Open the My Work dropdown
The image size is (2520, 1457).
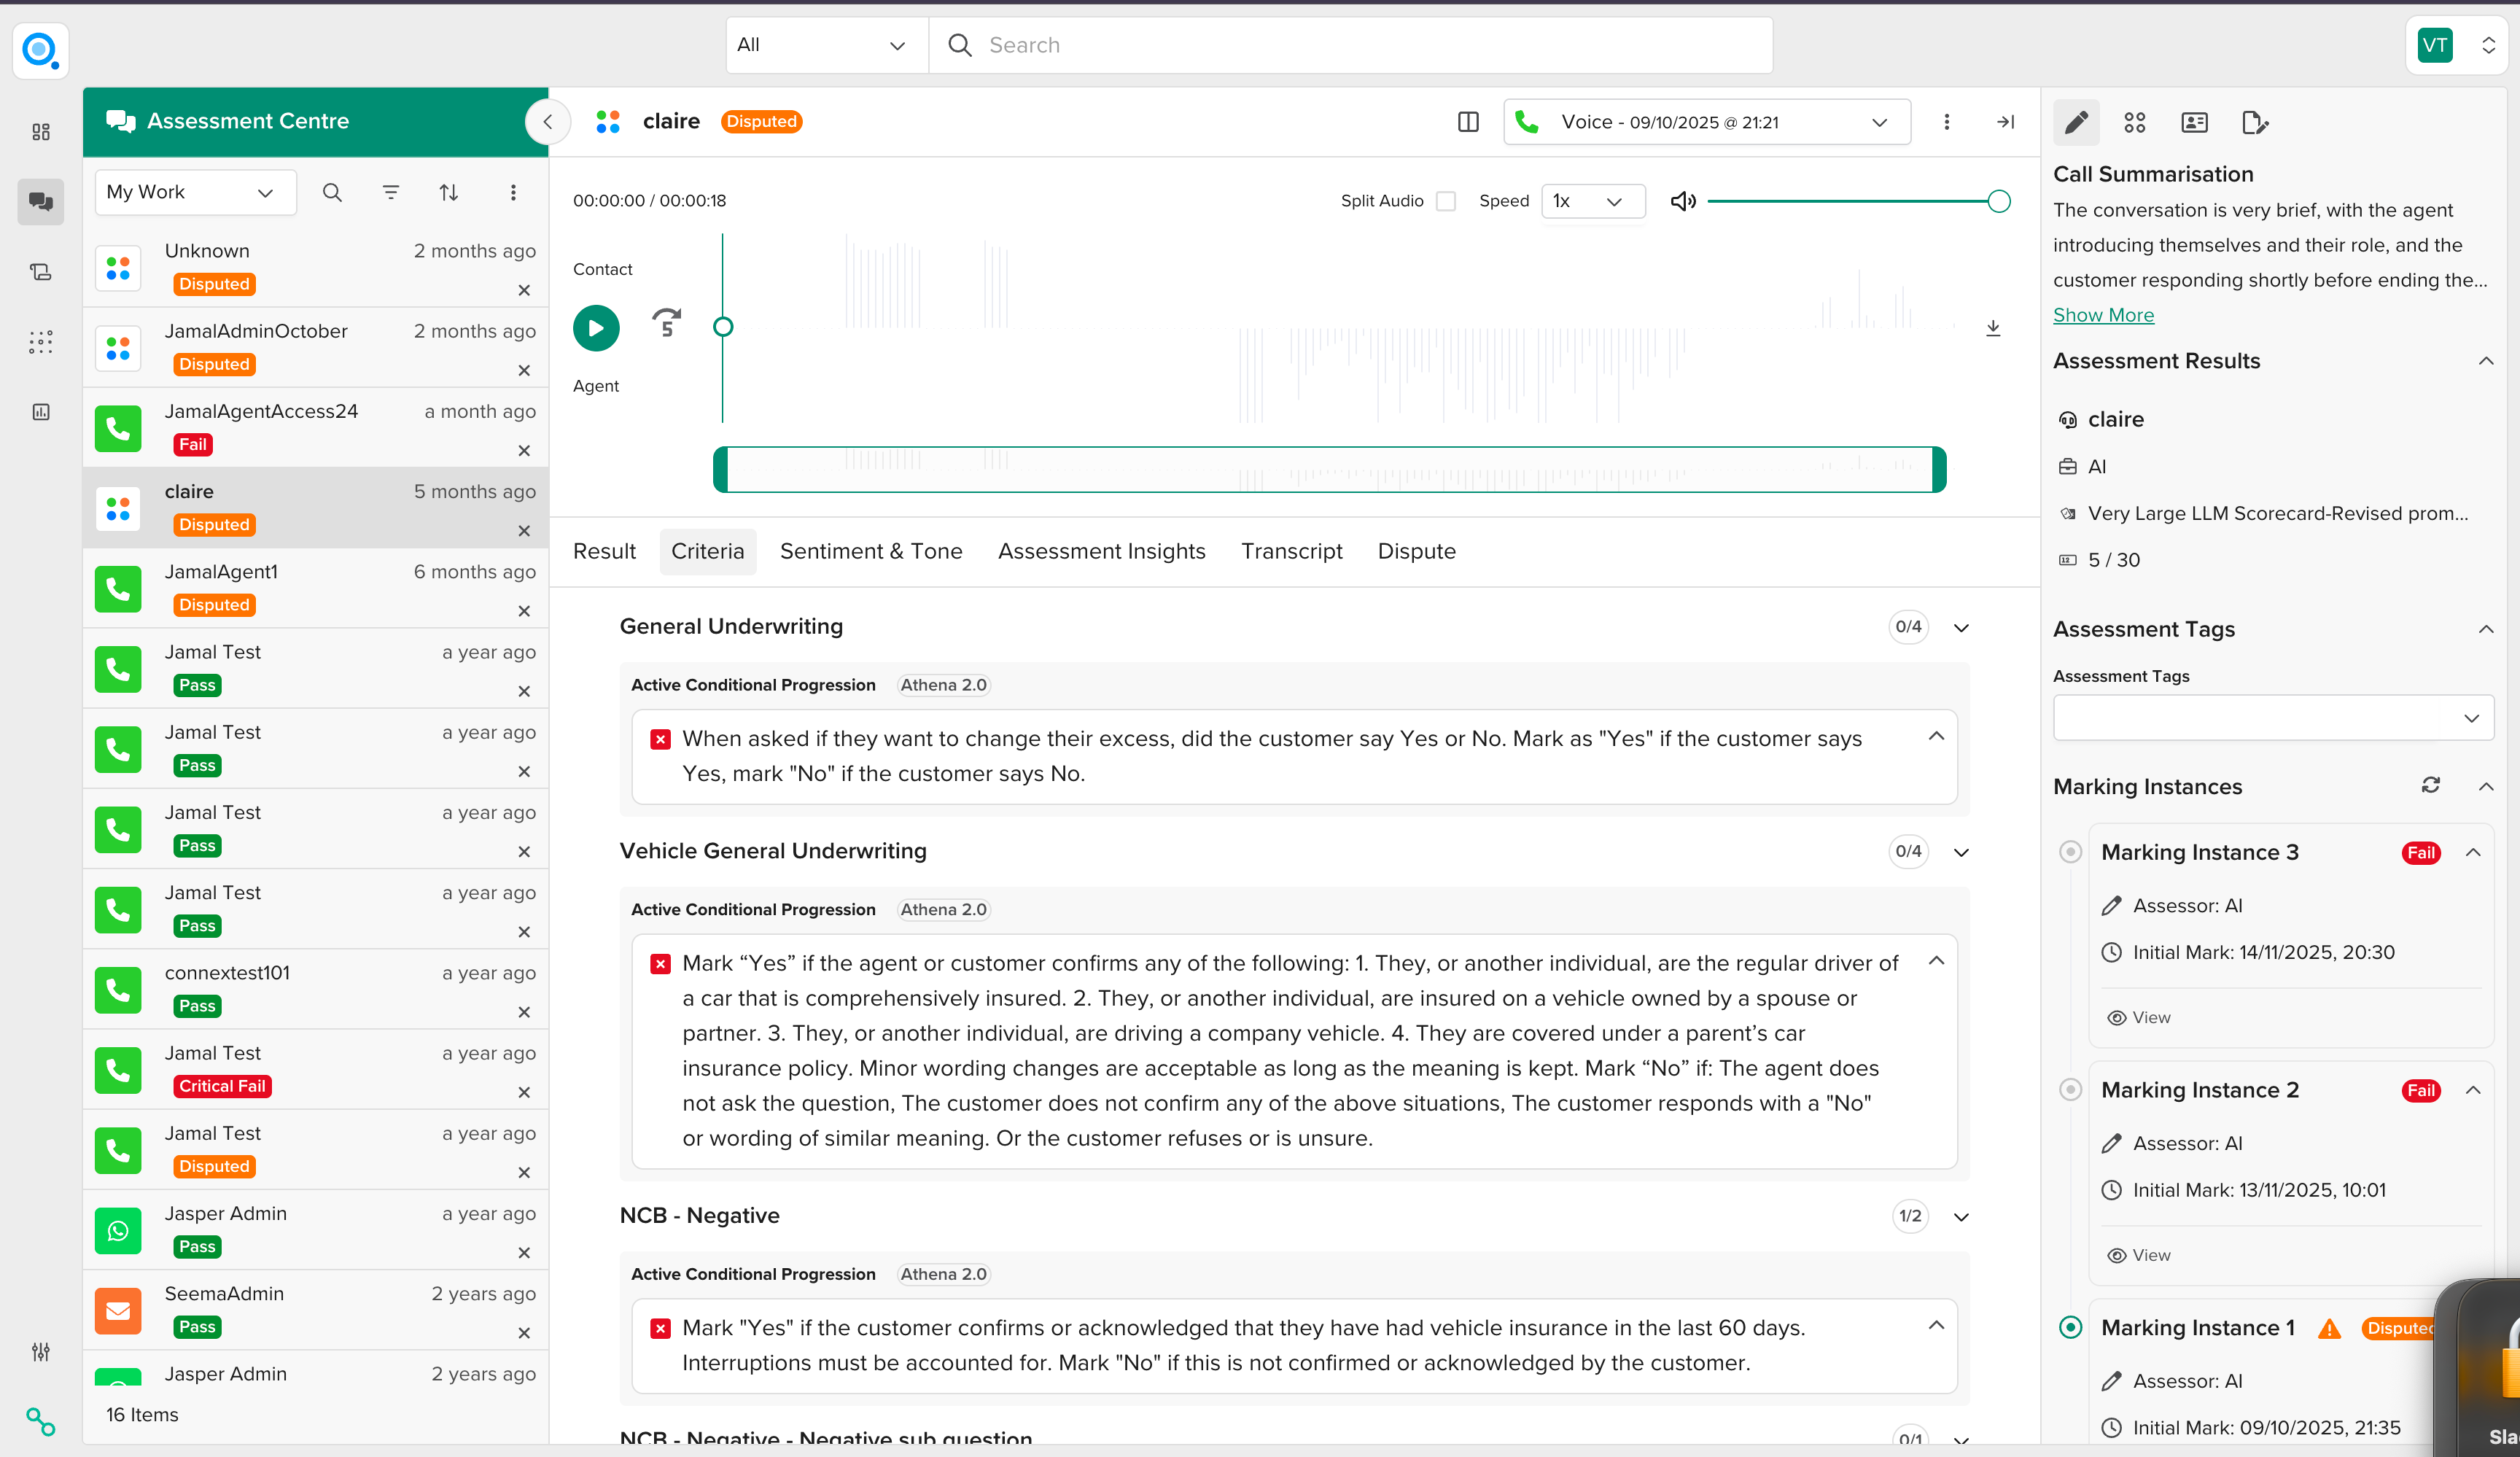tap(195, 192)
